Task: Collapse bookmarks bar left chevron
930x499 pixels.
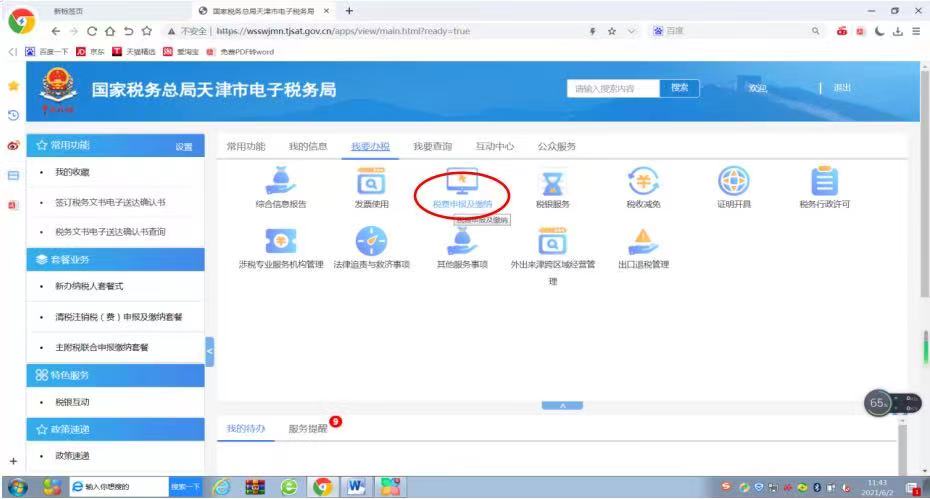Action: point(12,52)
